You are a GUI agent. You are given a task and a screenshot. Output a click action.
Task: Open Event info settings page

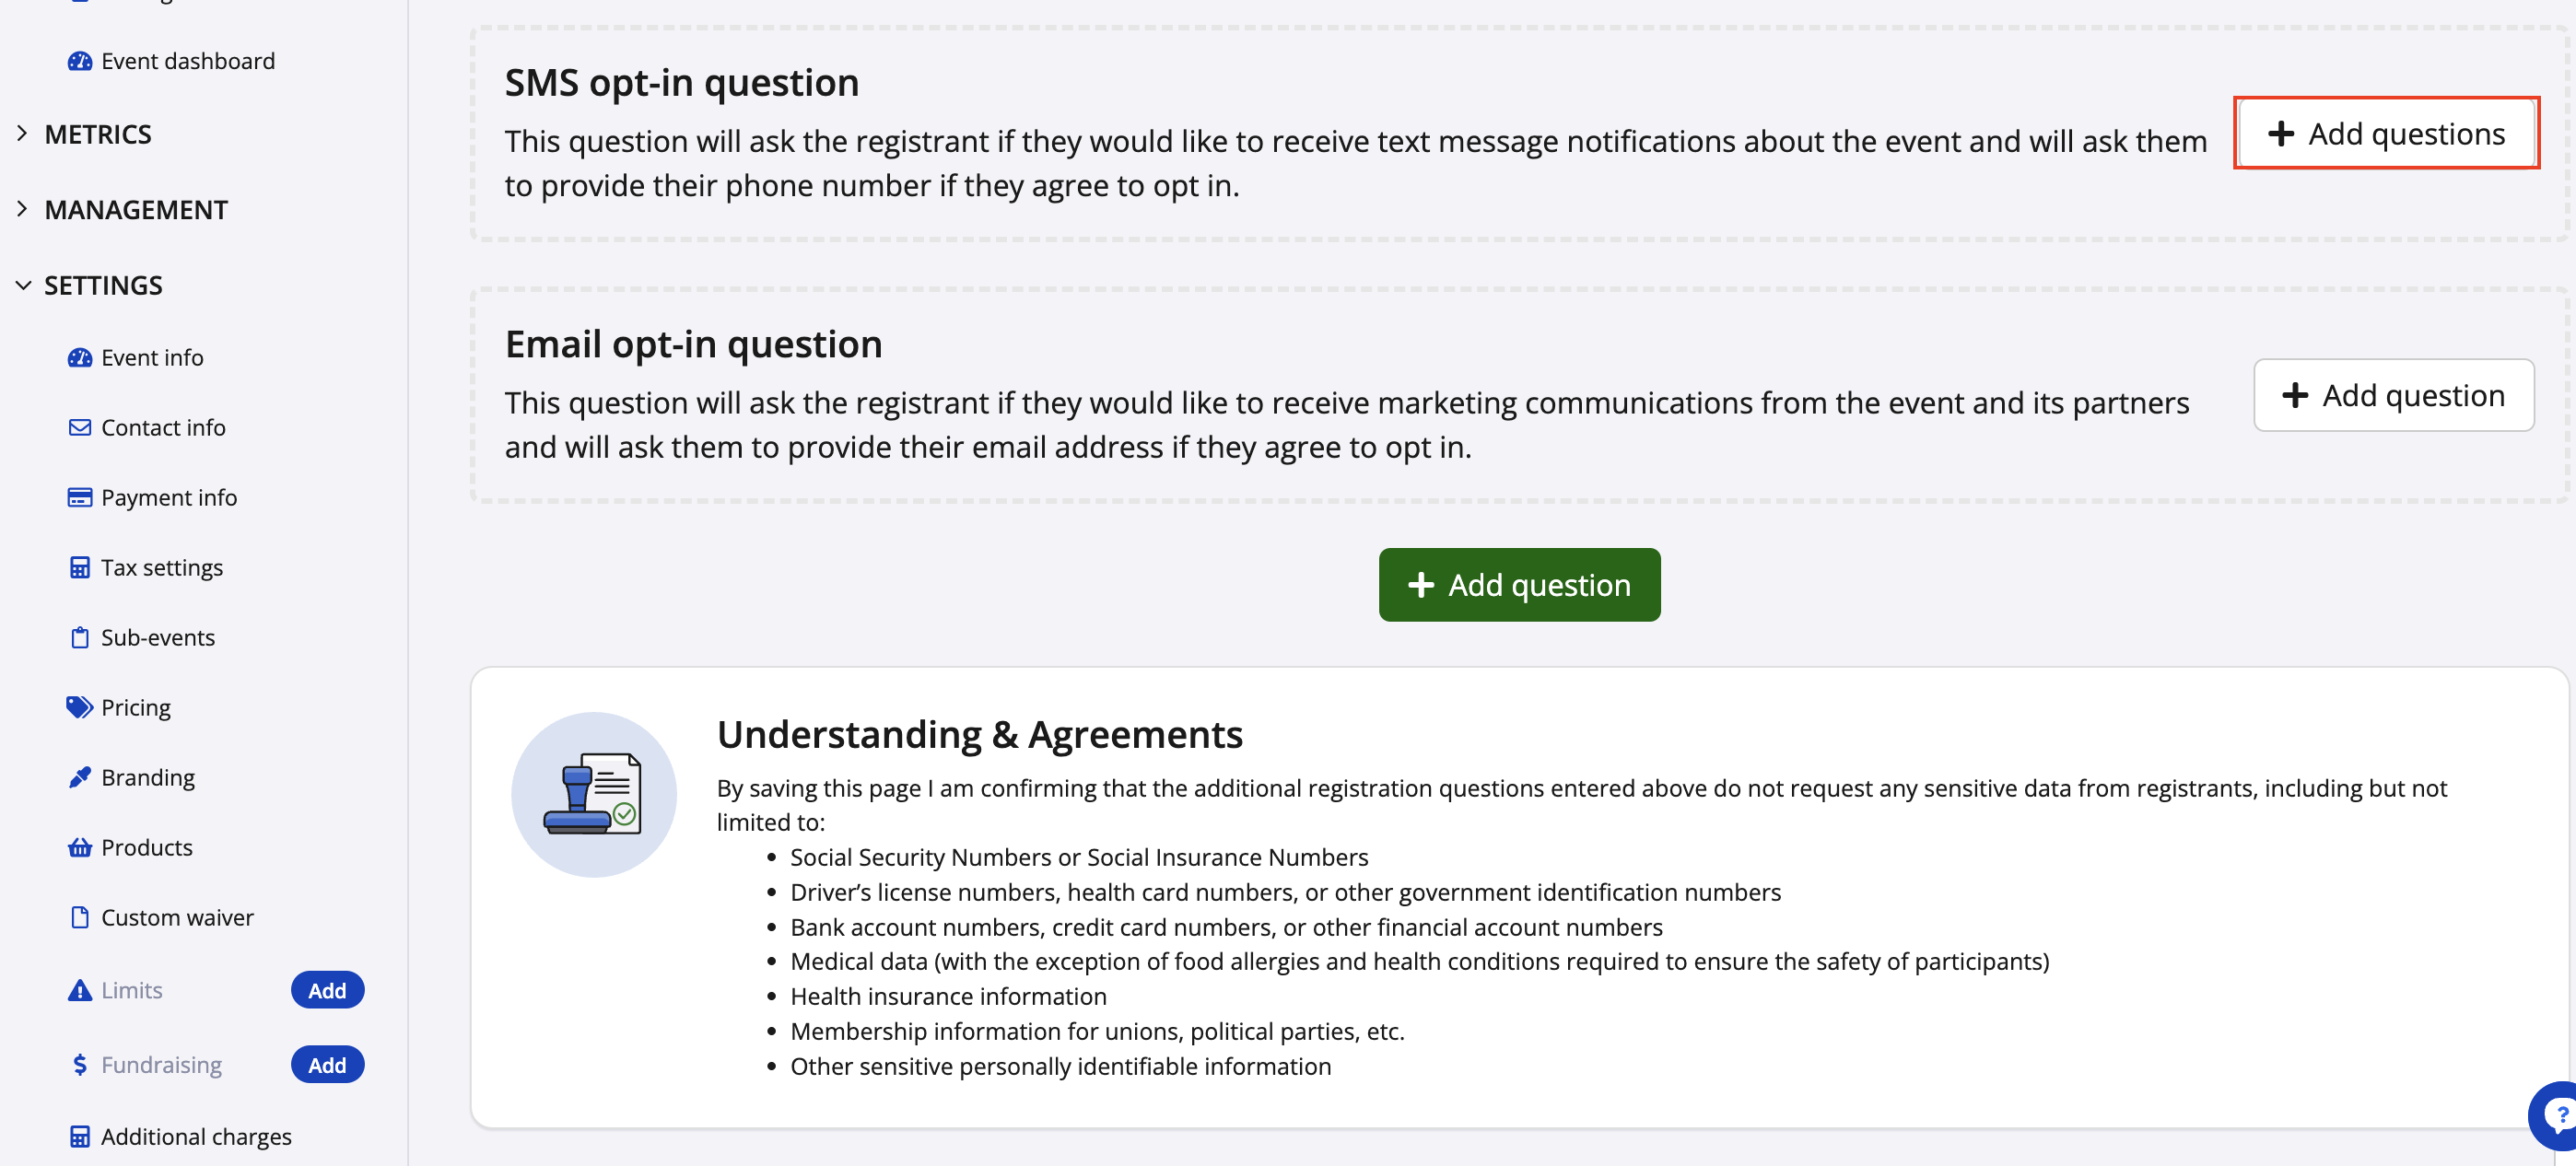pos(151,358)
